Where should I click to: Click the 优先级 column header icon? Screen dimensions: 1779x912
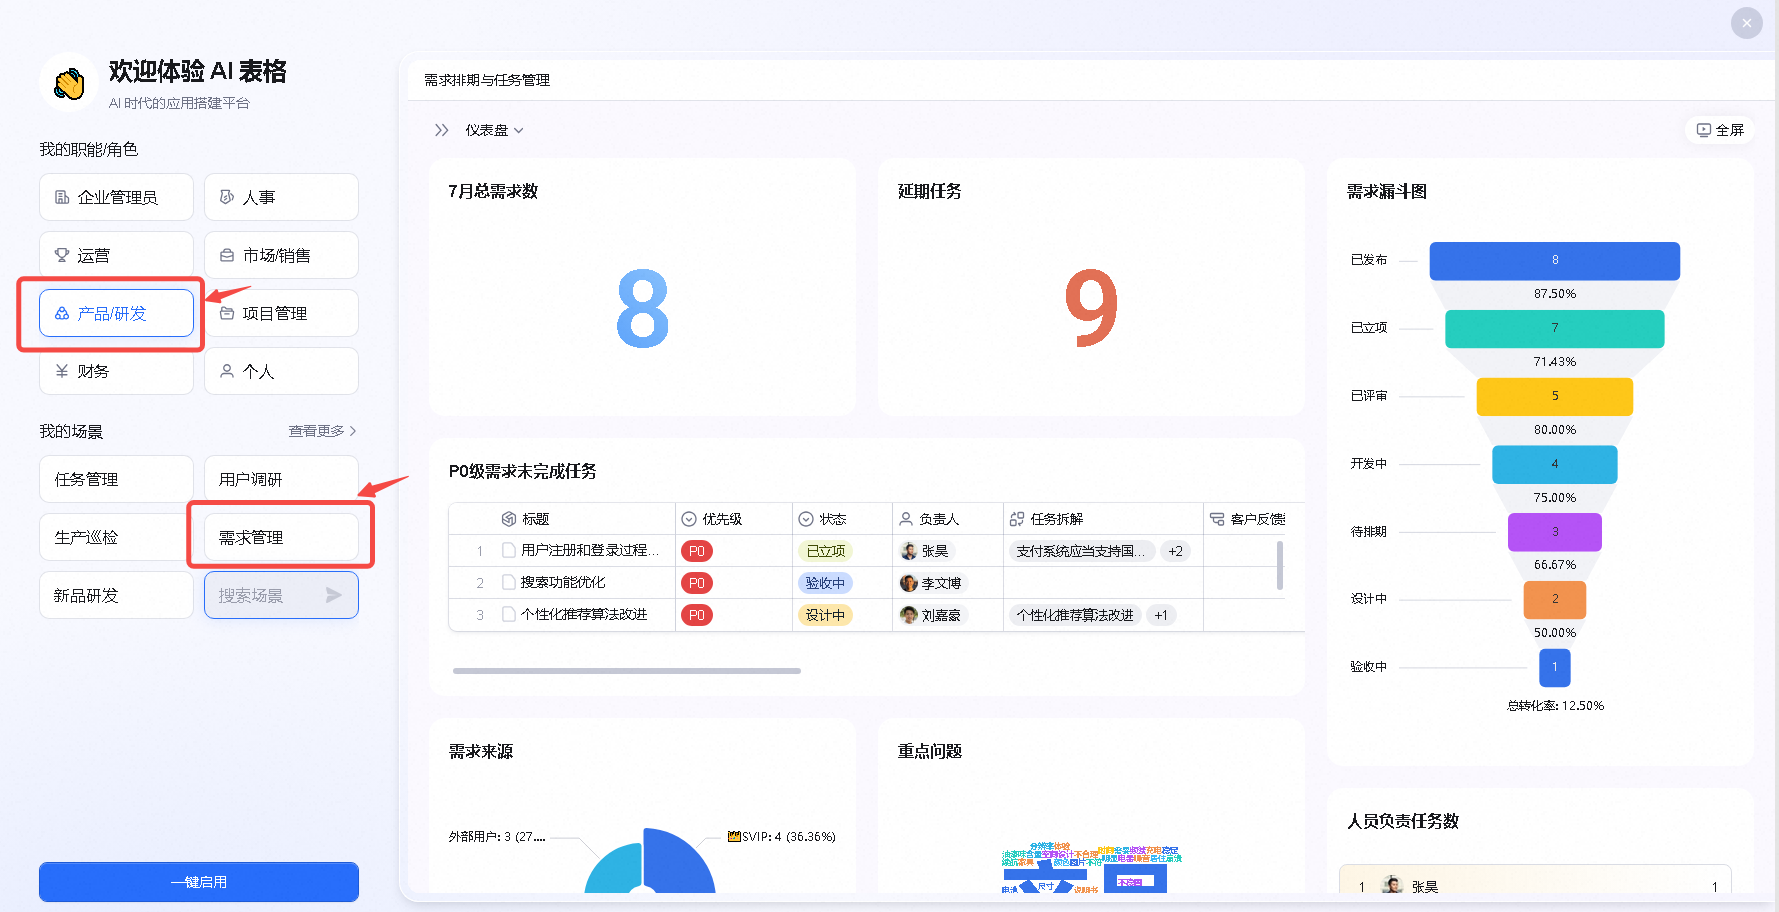tap(689, 519)
